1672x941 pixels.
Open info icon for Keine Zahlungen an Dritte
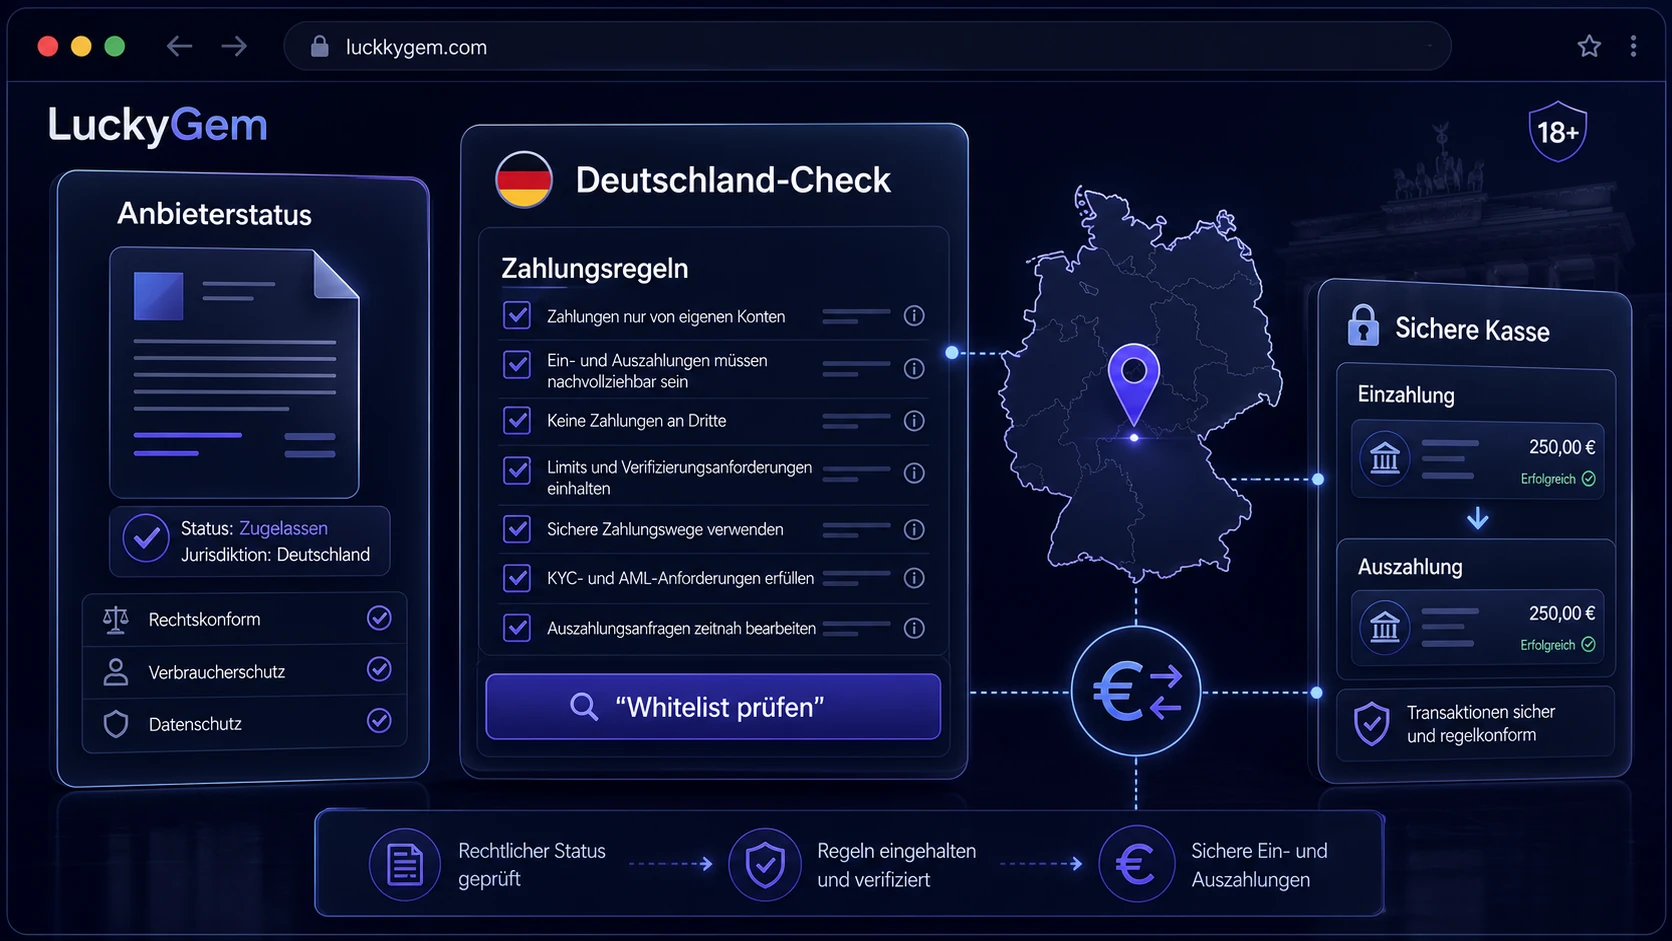point(914,421)
